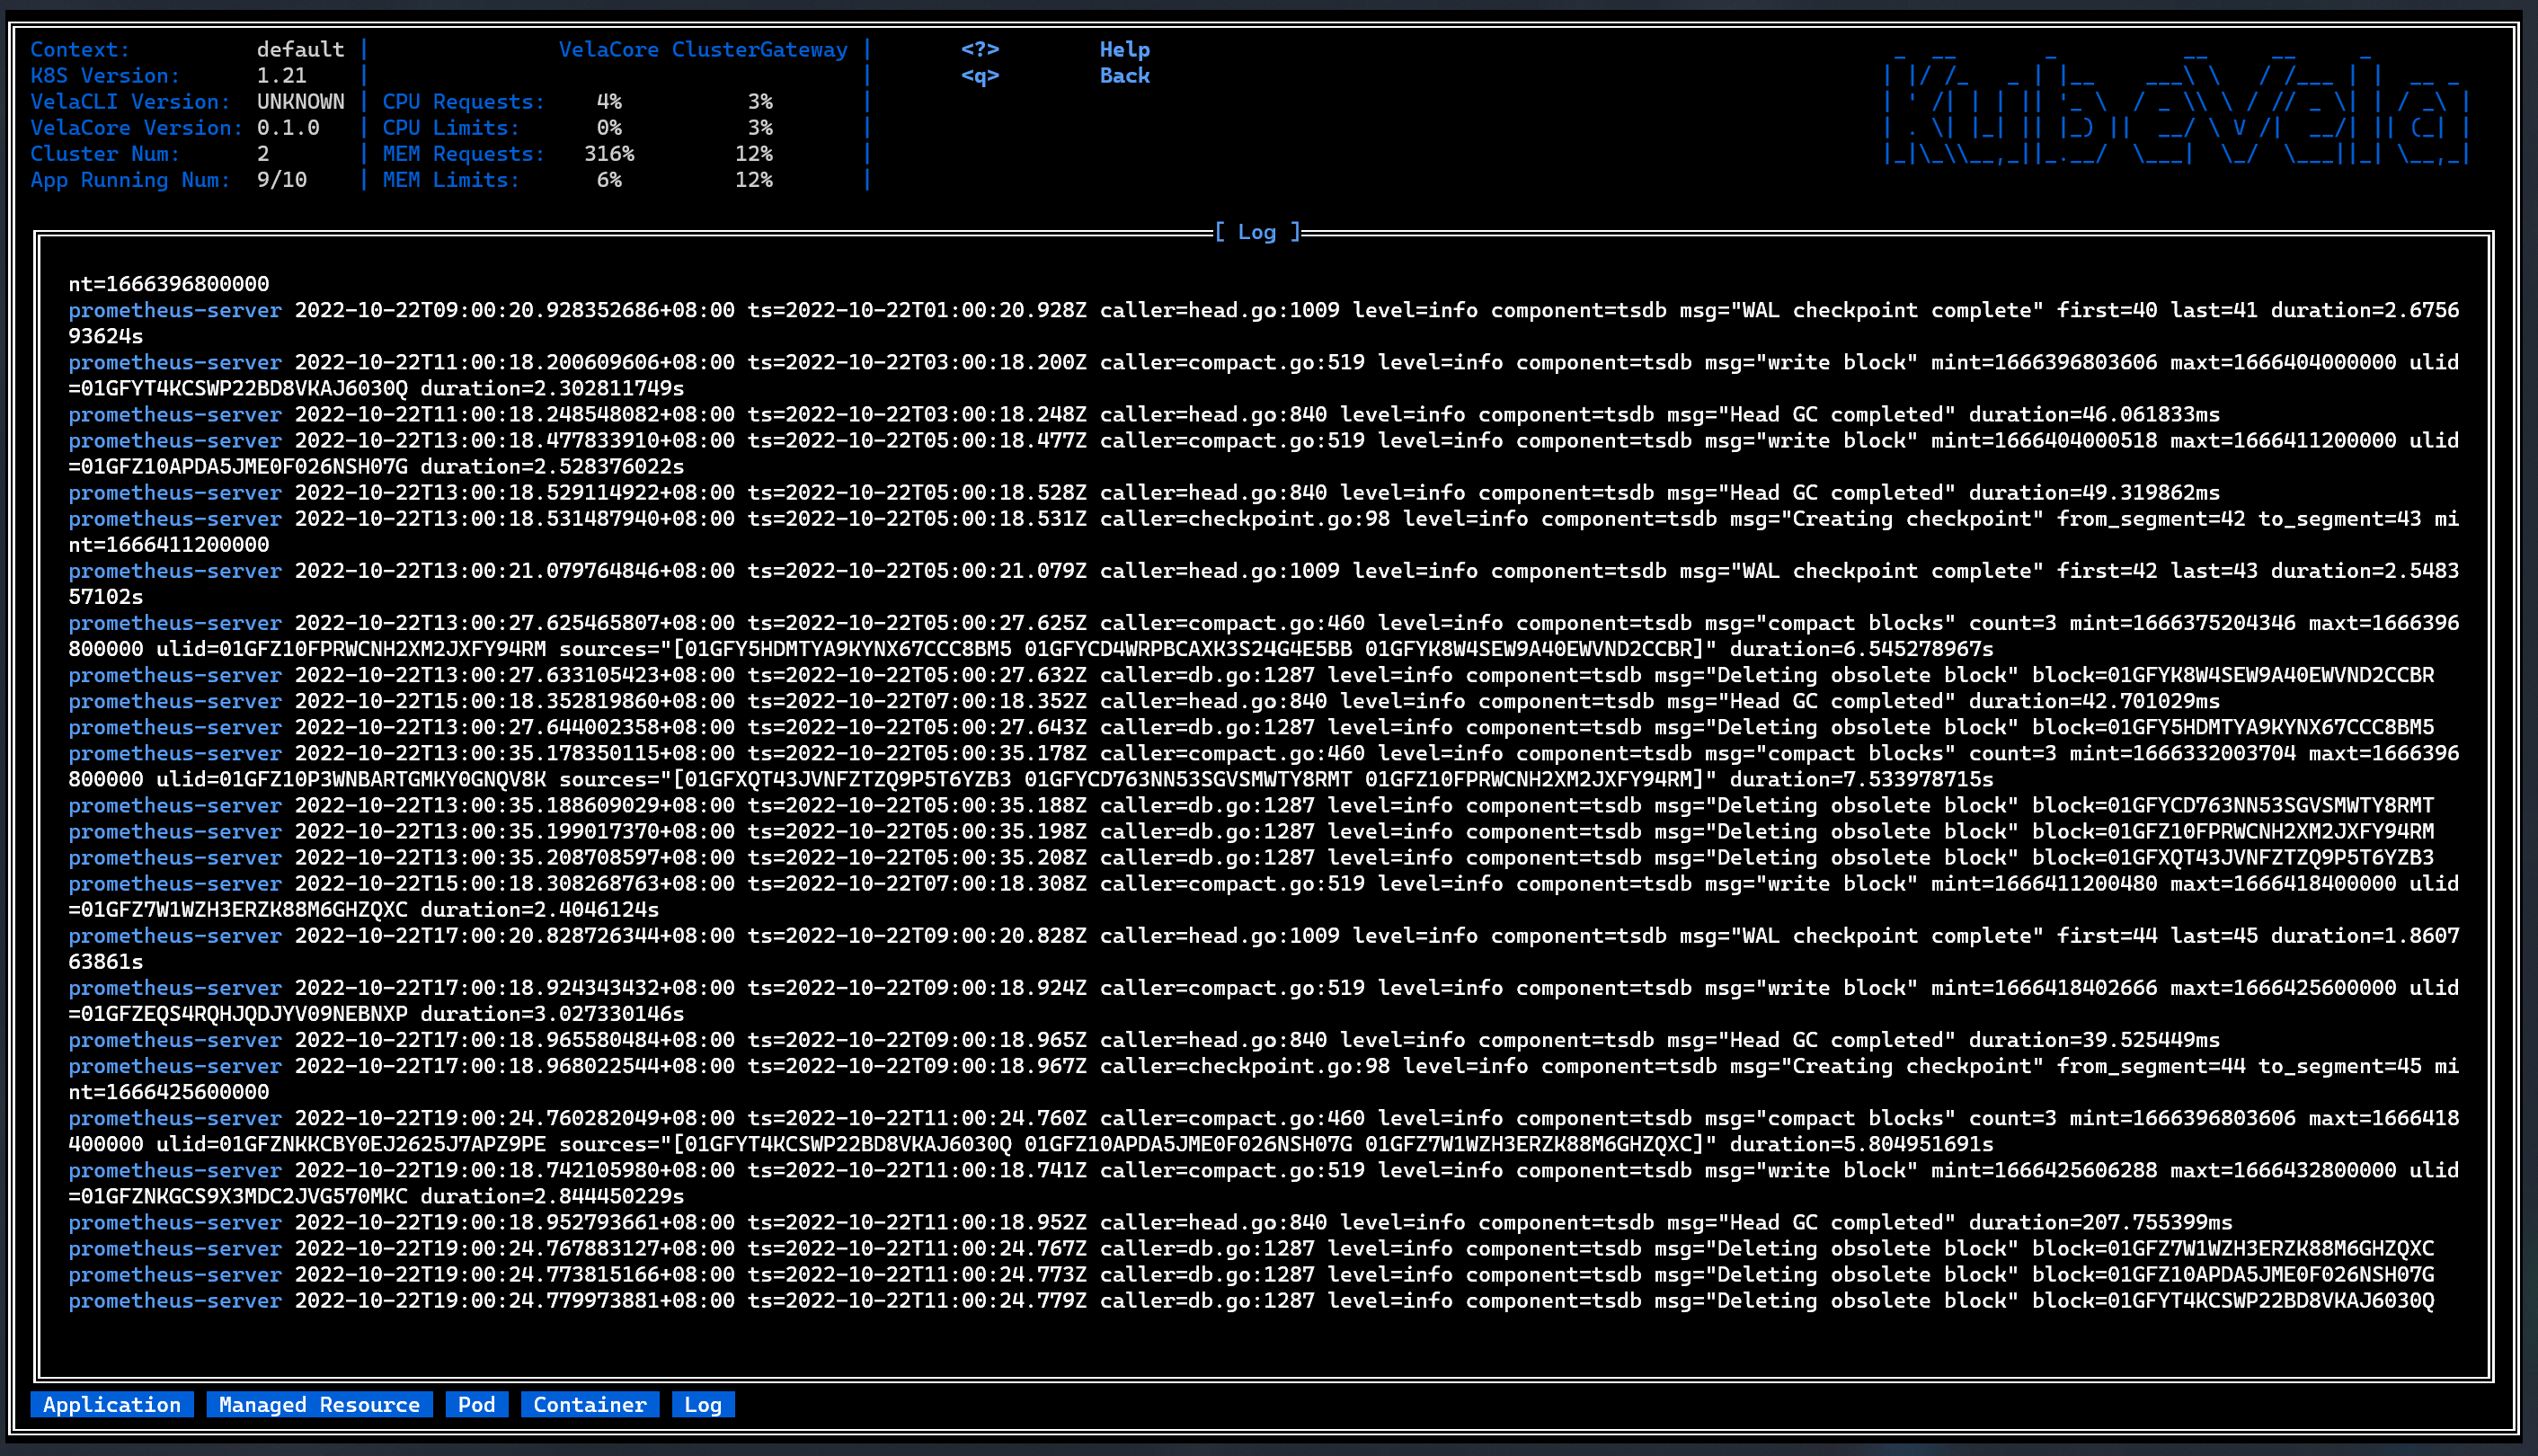Click the log entry with ulid 01GFYT4KCSWP22BD8VKAJ6030Q duration=2.302811749s

(x=1263, y=375)
